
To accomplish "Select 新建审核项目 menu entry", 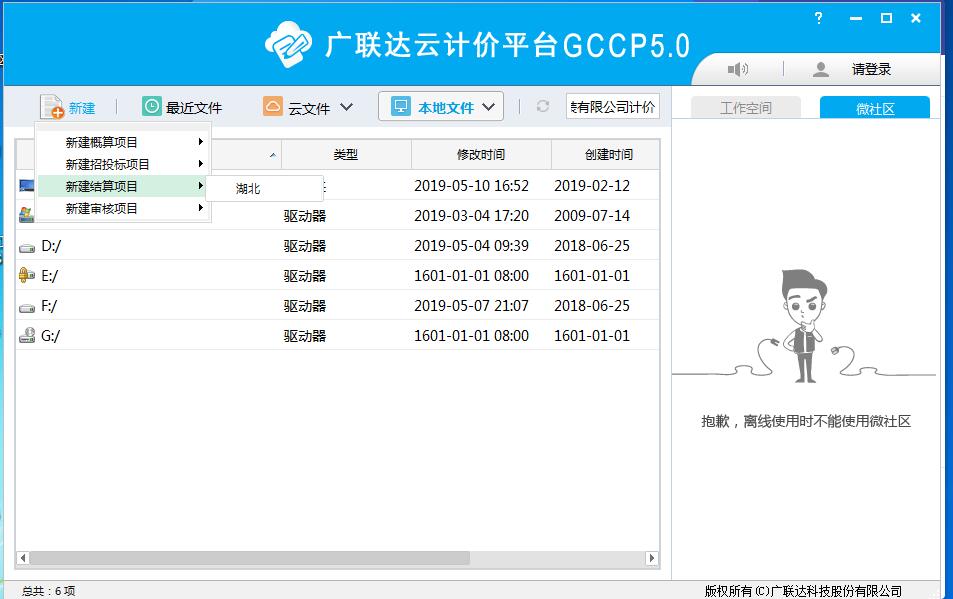I will (x=123, y=208).
